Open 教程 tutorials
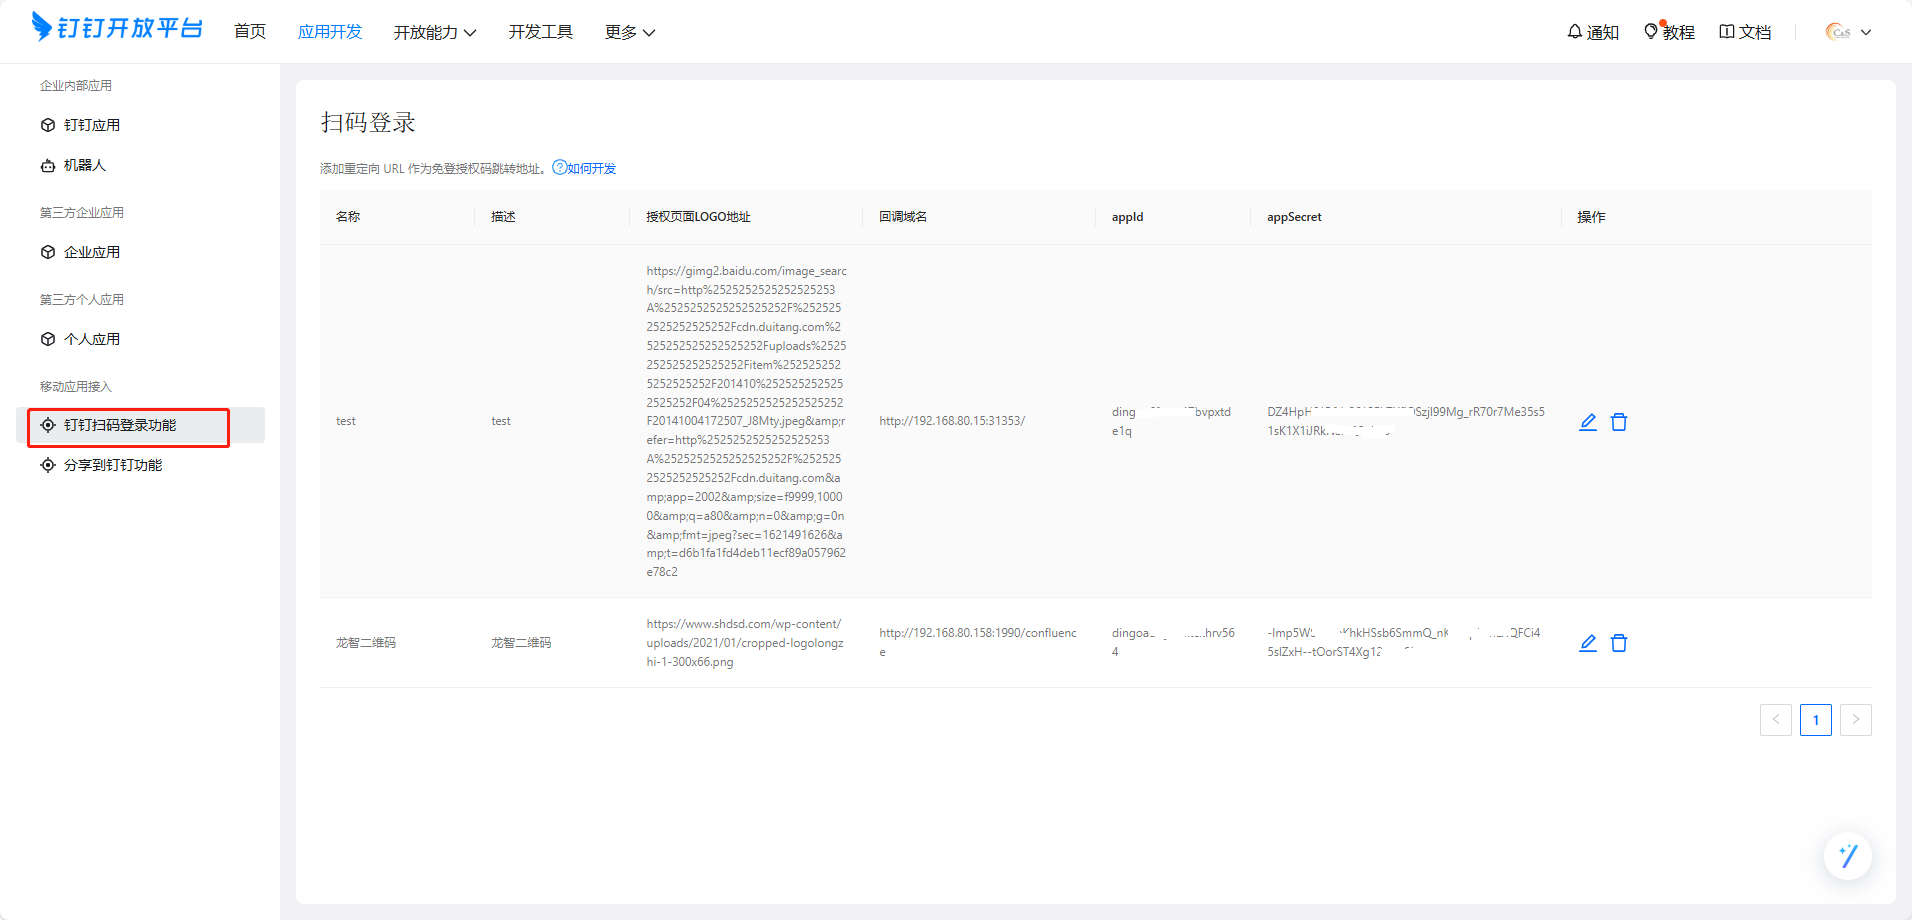The width and height of the screenshot is (1912, 920). click(1669, 32)
